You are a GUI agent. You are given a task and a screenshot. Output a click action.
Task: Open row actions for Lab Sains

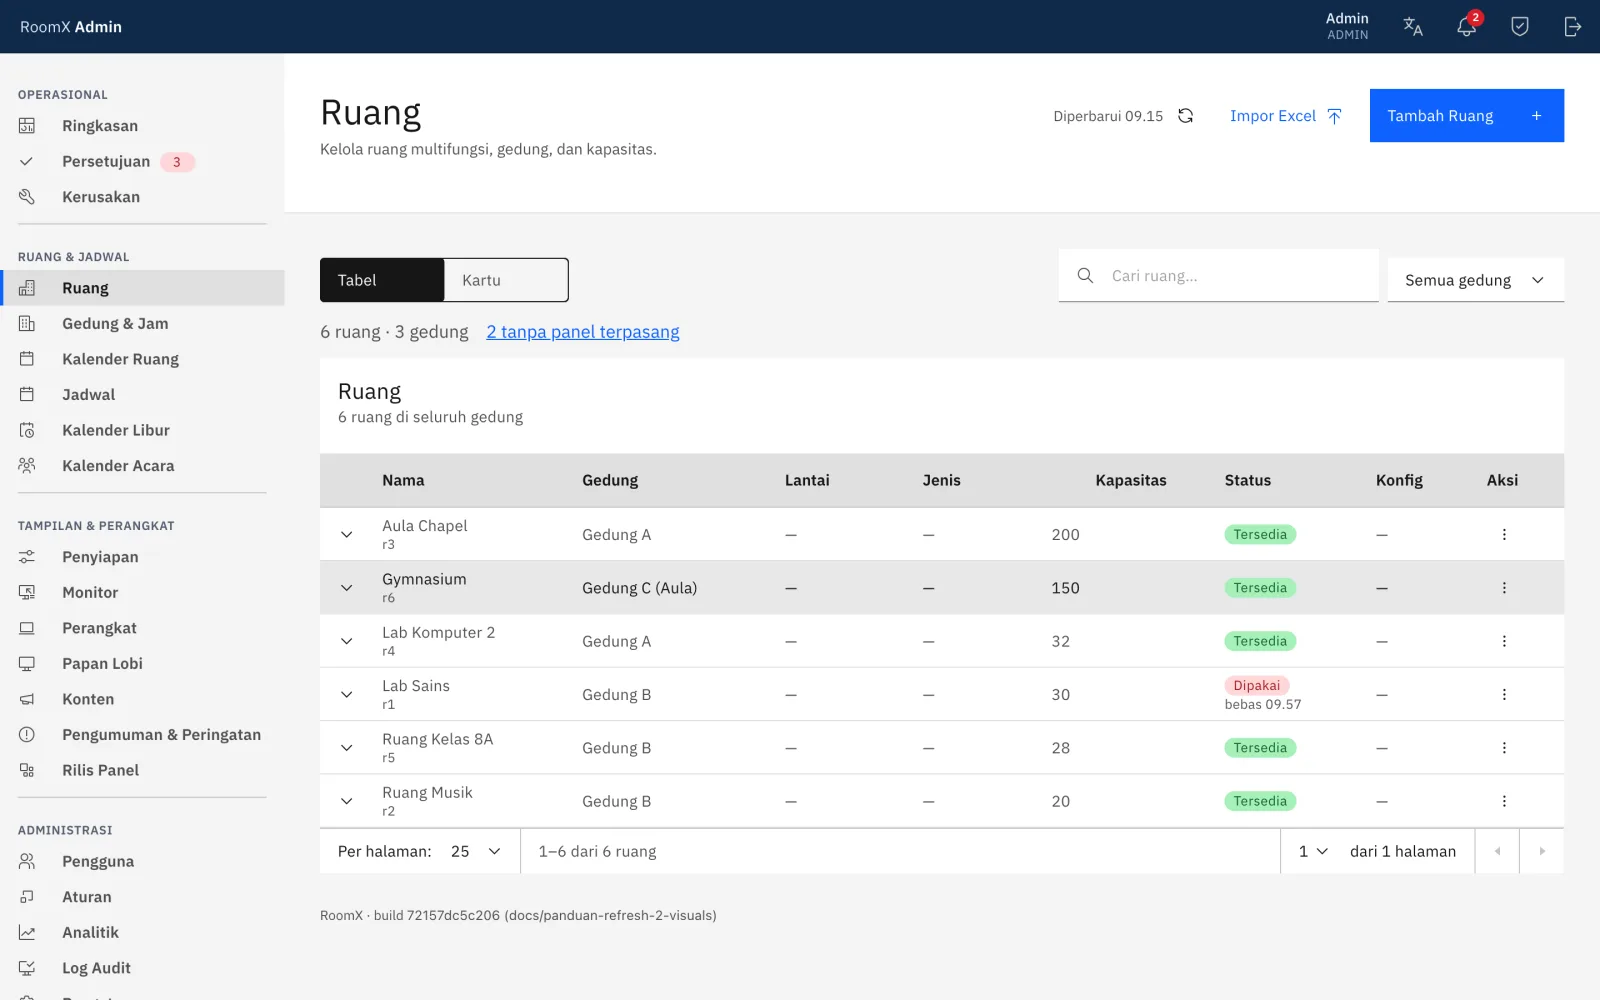click(1504, 695)
